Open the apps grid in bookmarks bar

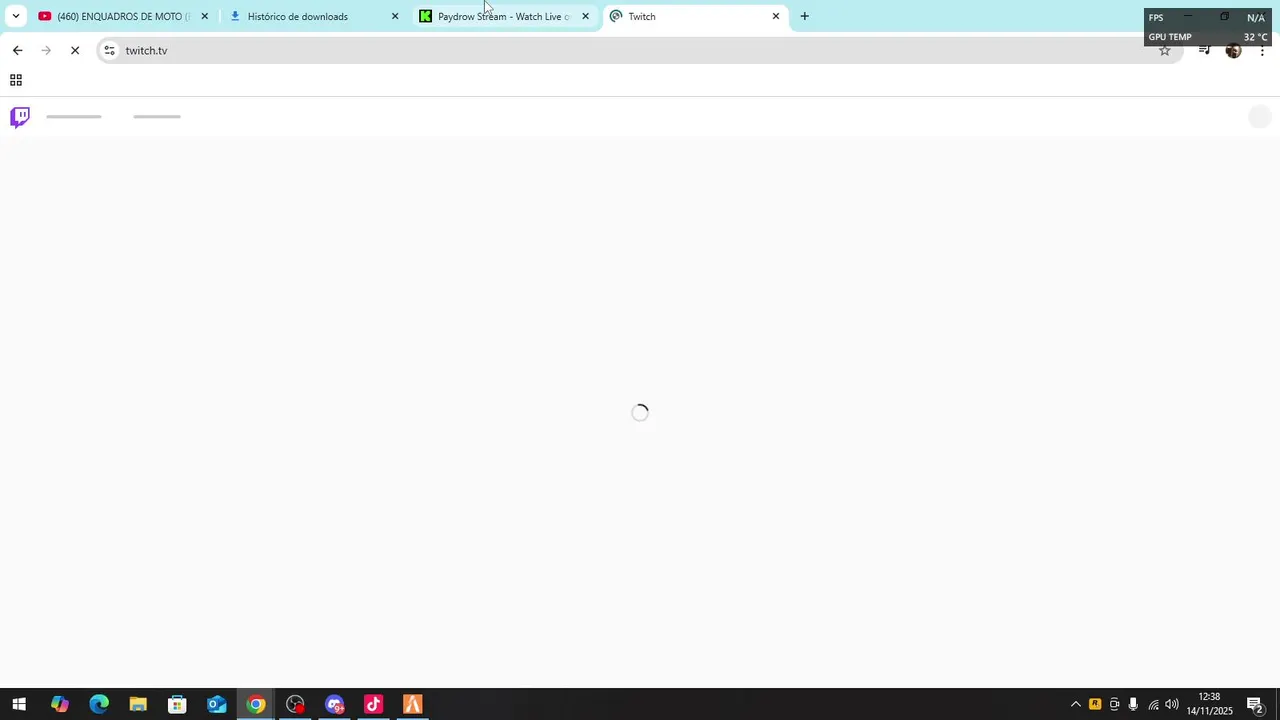tap(16, 80)
